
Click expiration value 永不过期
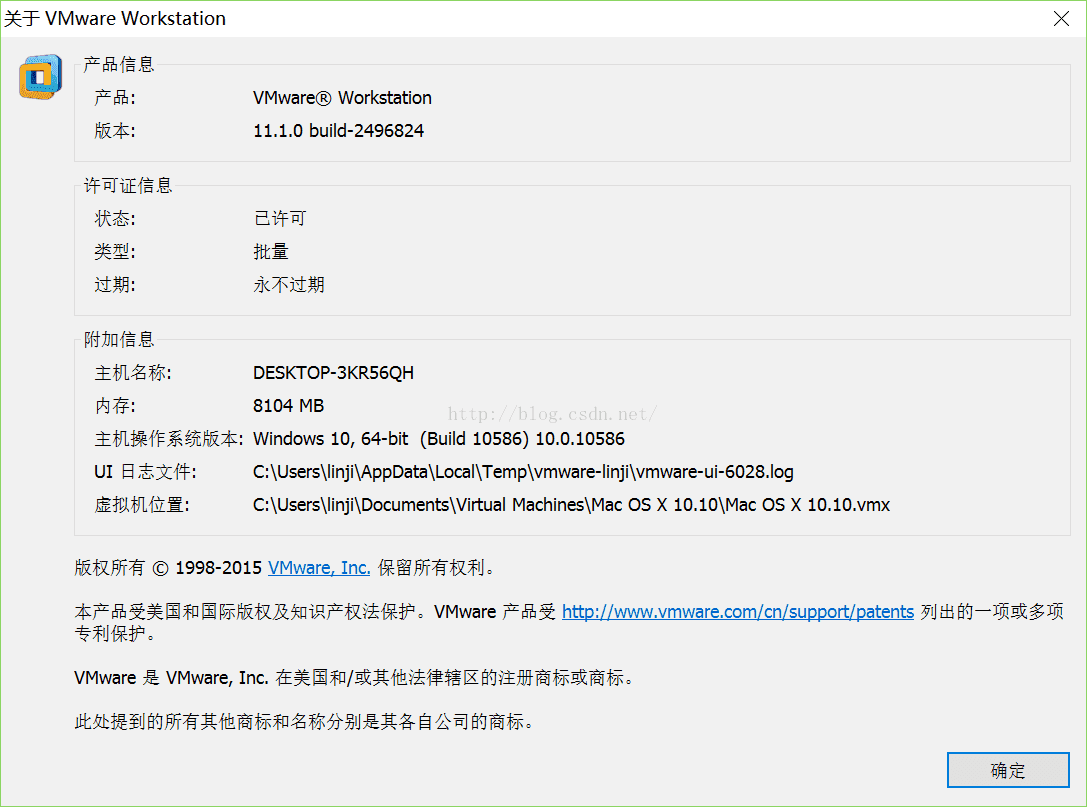(289, 285)
